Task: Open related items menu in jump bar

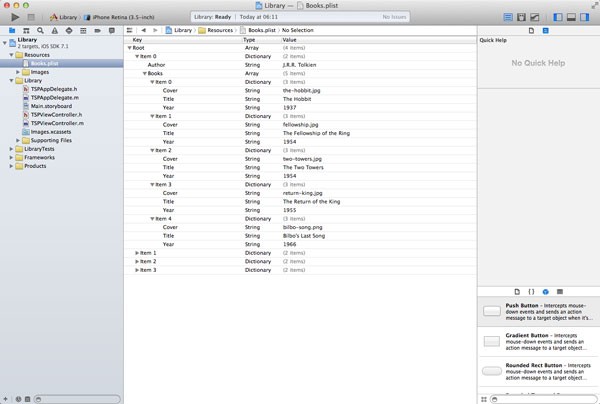Action: [129, 30]
